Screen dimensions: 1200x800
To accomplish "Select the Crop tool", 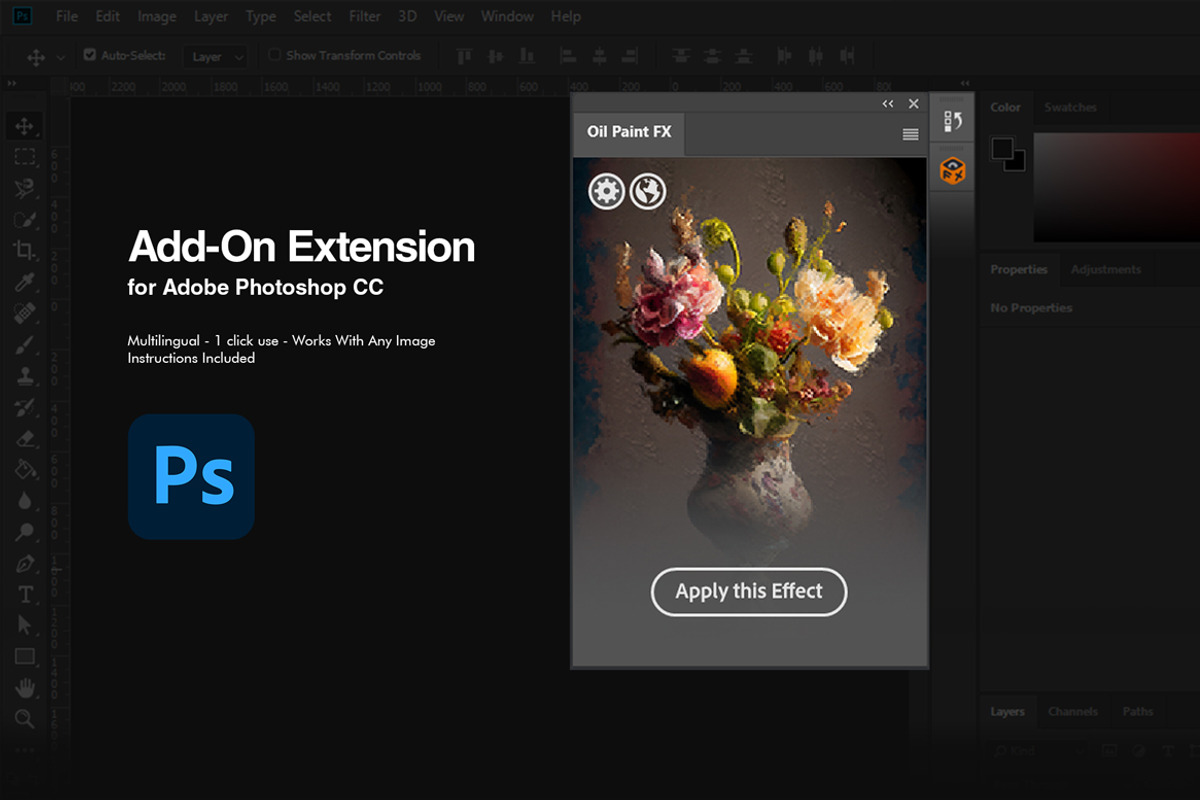I will [x=25, y=250].
